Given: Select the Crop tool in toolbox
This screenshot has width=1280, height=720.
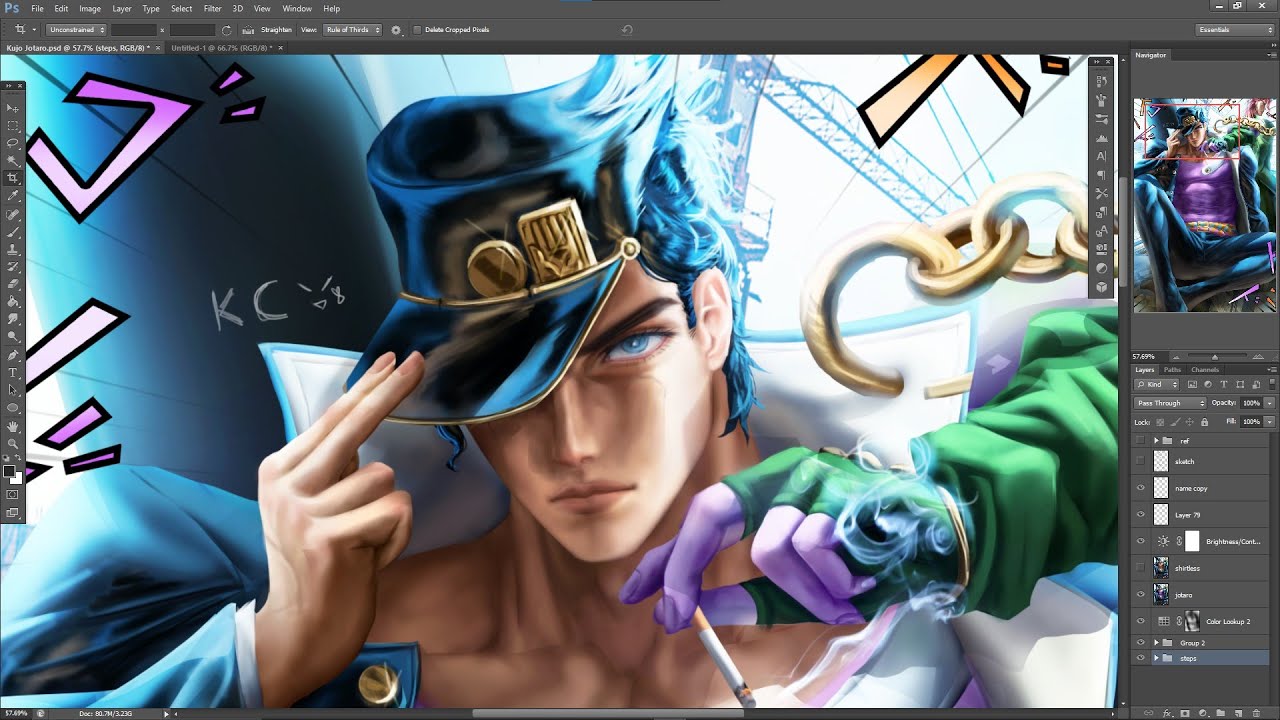Looking at the screenshot, I should [x=13, y=178].
